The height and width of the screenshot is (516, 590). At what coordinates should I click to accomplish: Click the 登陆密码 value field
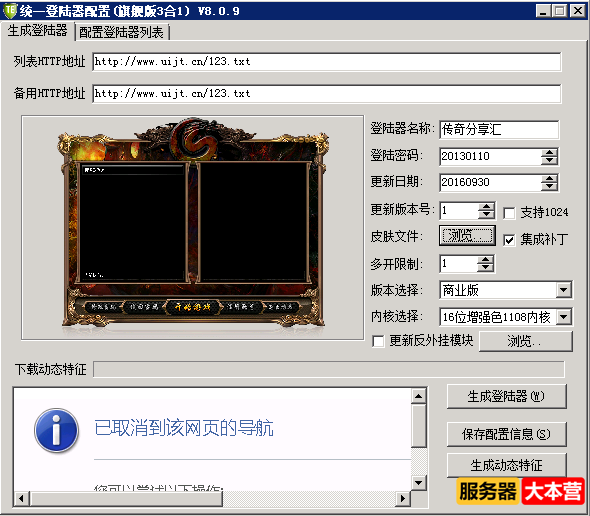(x=490, y=156)
